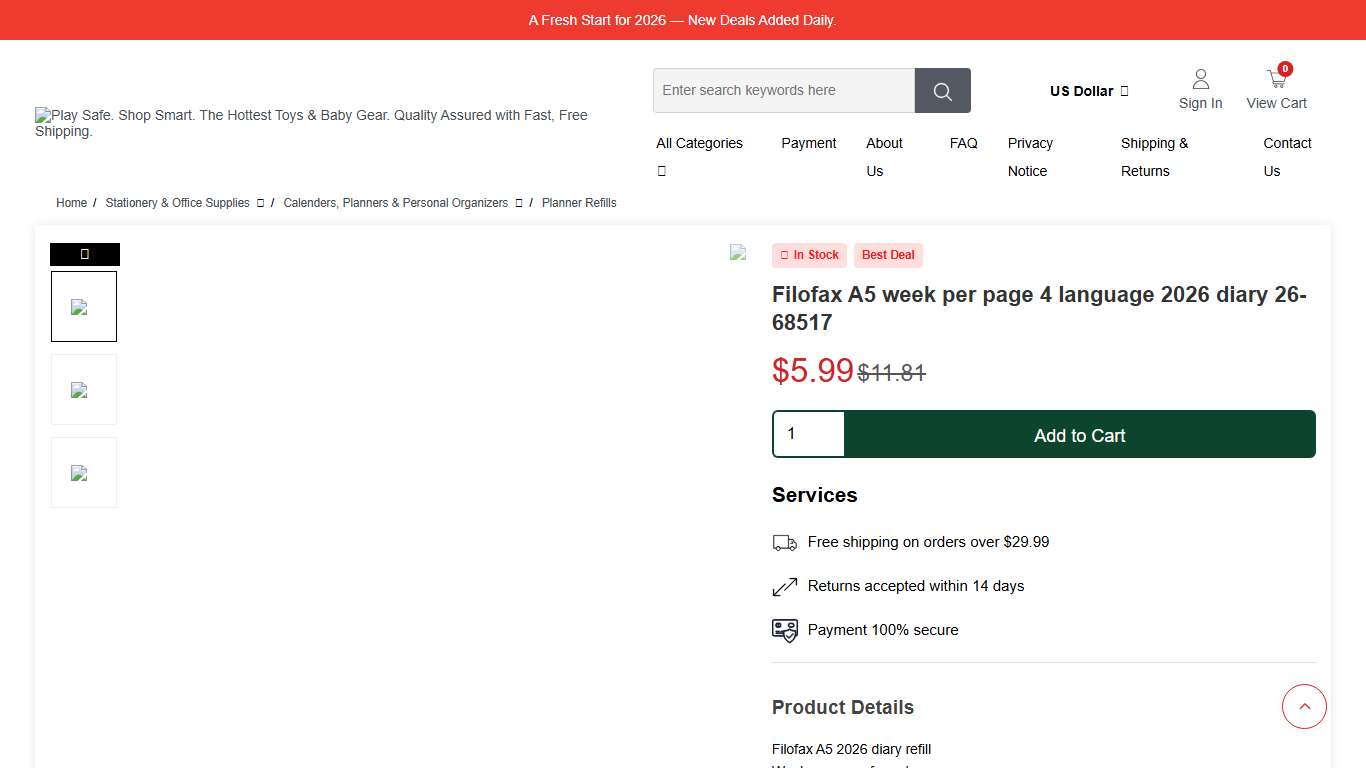Open the Contact Us page
The image size is (1366, 768).
[x=1287, y=157]
